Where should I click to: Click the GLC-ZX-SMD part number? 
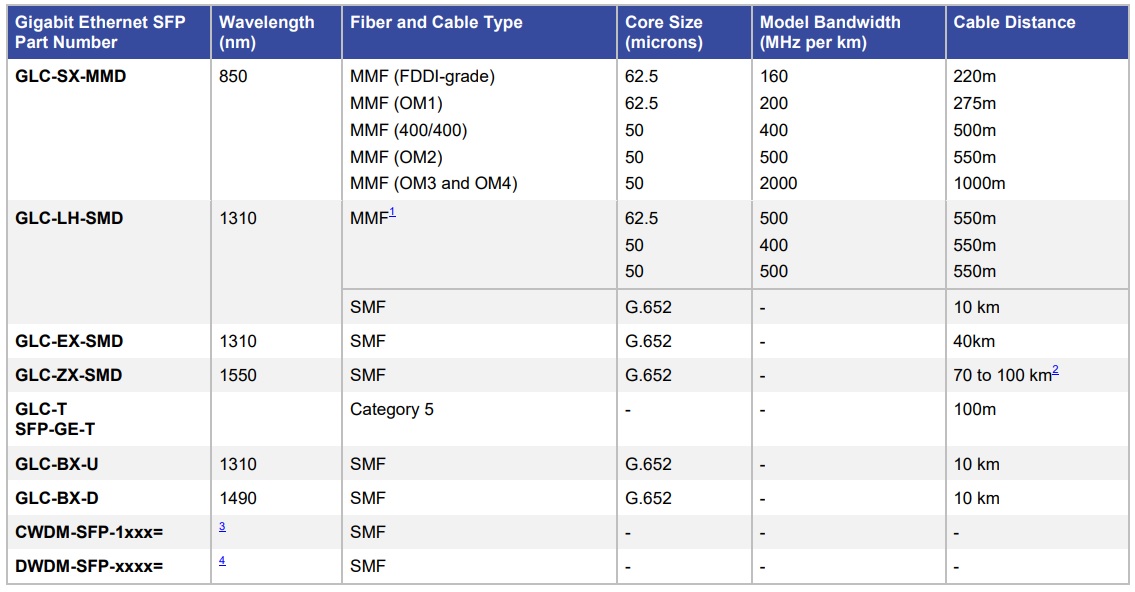69,375
